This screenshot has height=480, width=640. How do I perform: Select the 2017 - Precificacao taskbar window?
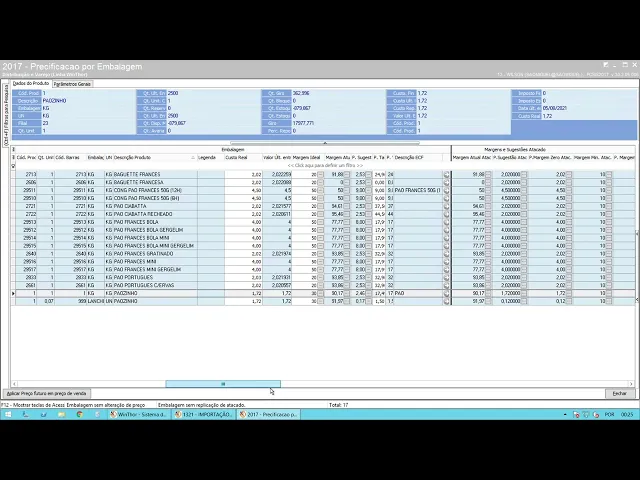[269, 414]
